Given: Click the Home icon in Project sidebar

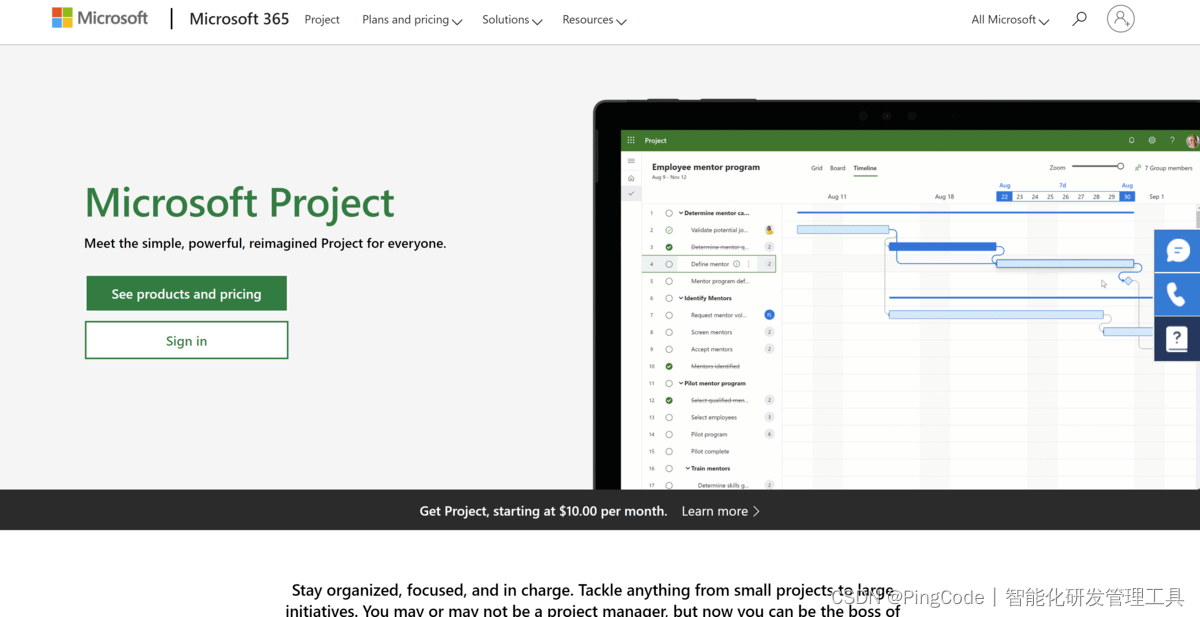Looking at the screenshot, I should pos(631,177).
